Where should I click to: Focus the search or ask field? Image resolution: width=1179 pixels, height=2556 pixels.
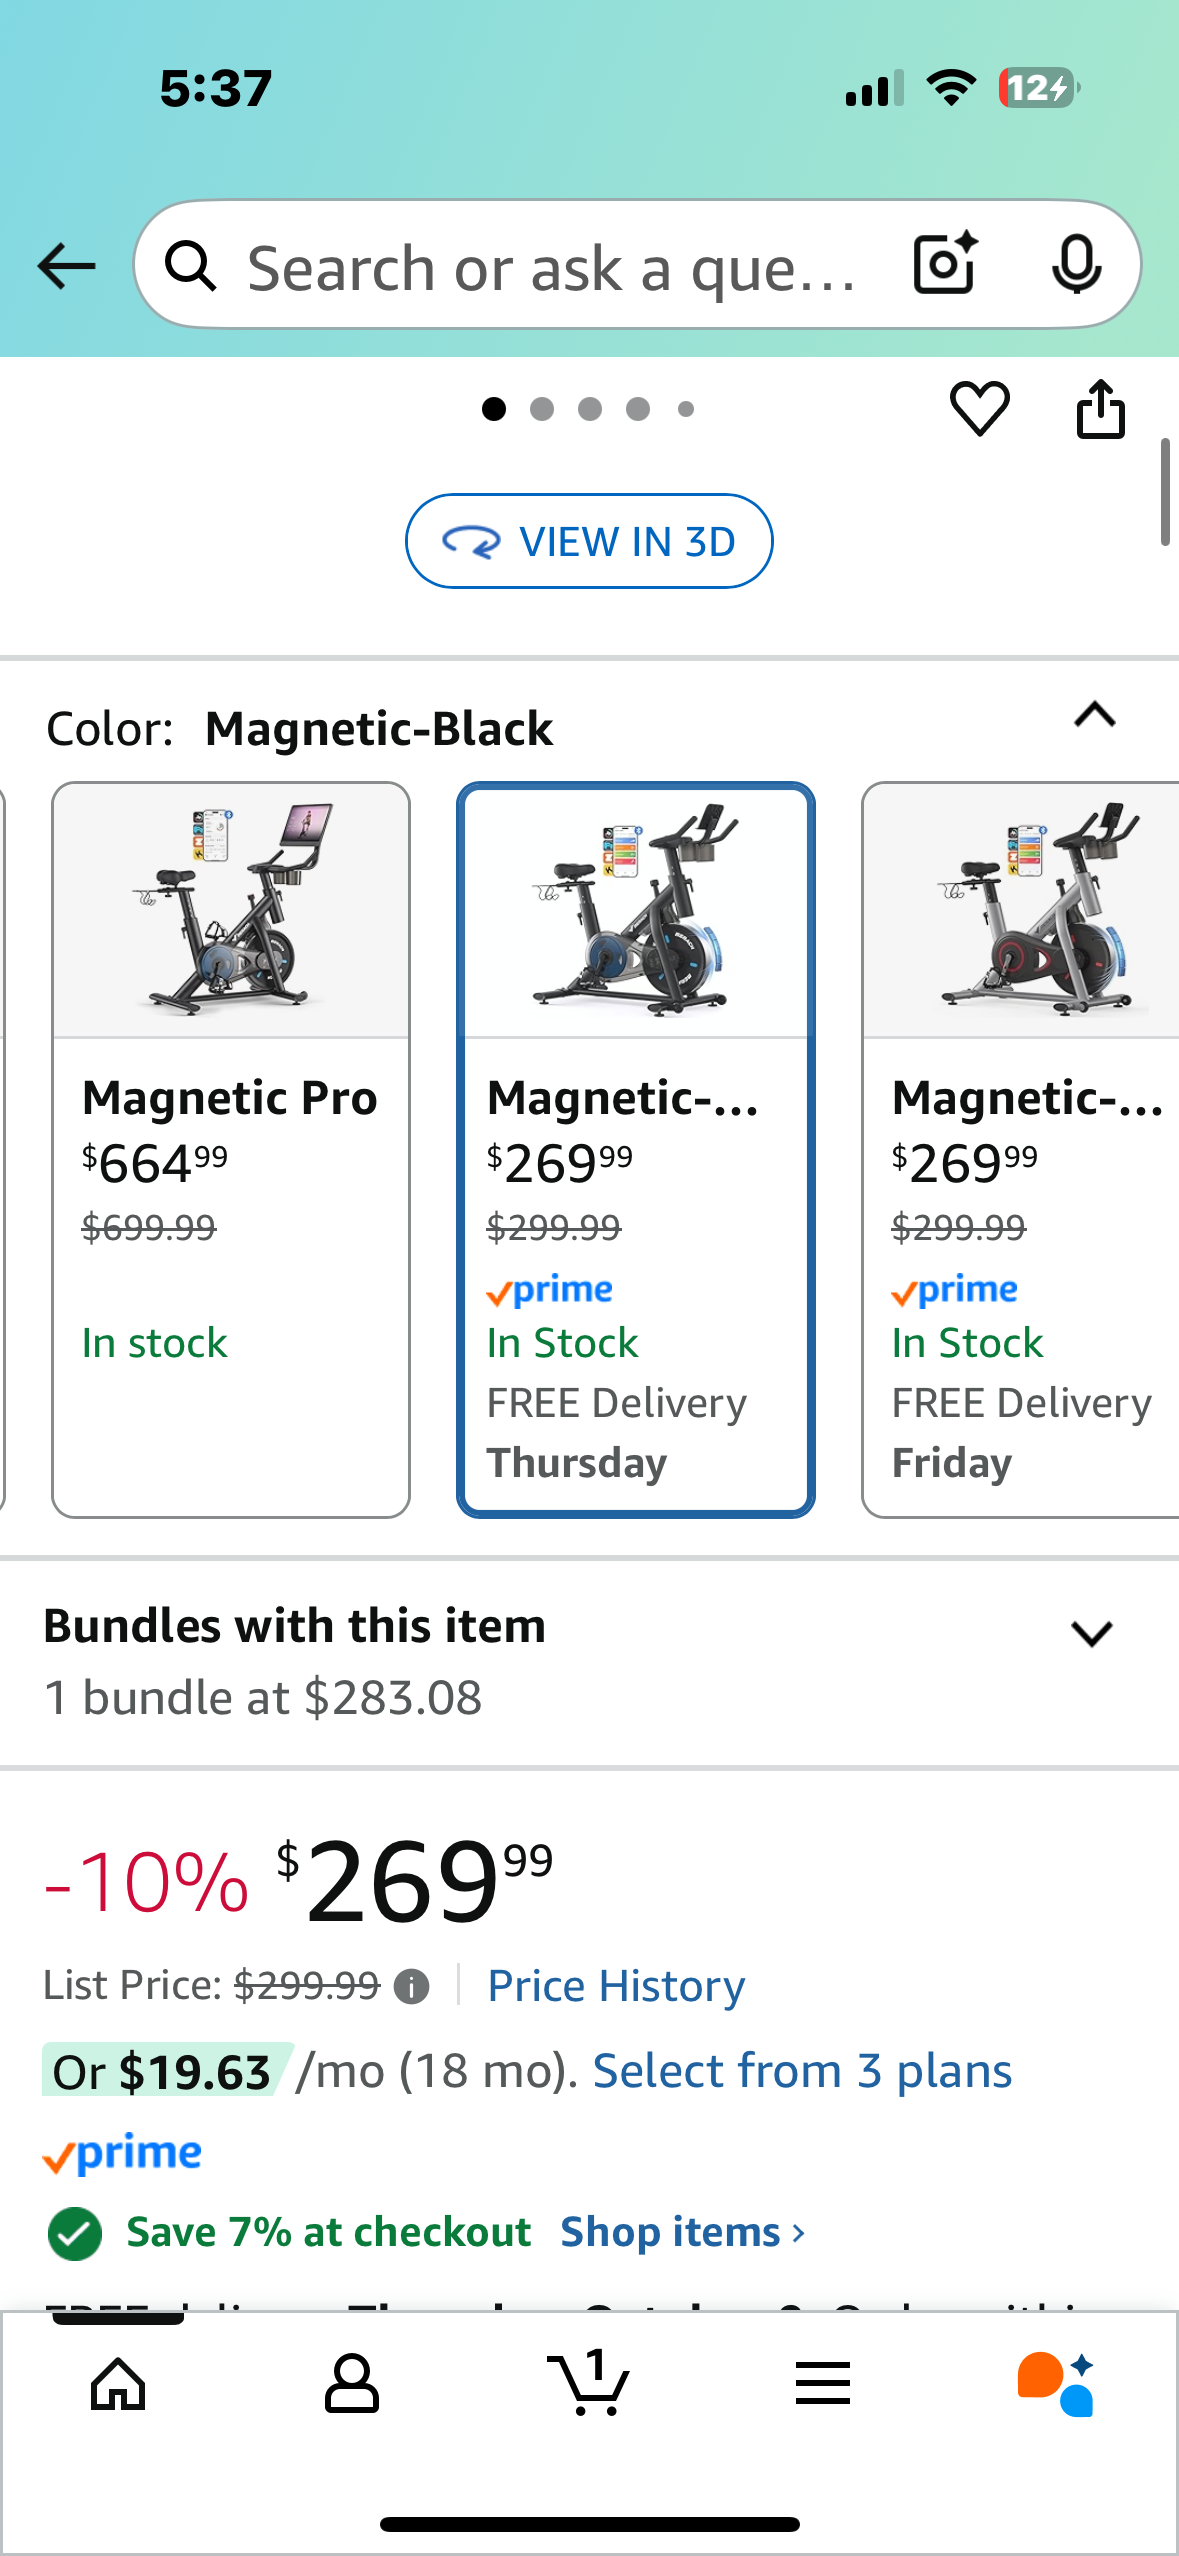[550, 268]
